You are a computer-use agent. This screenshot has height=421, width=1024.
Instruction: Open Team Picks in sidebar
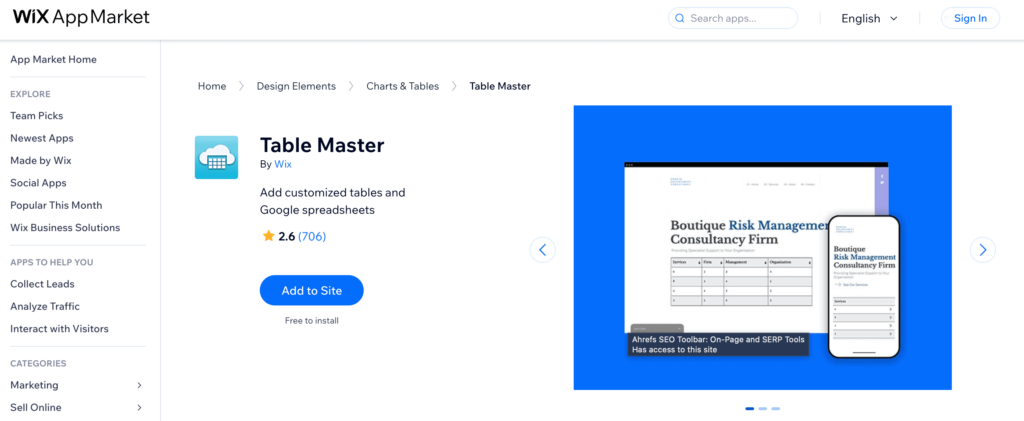(37, 116)
